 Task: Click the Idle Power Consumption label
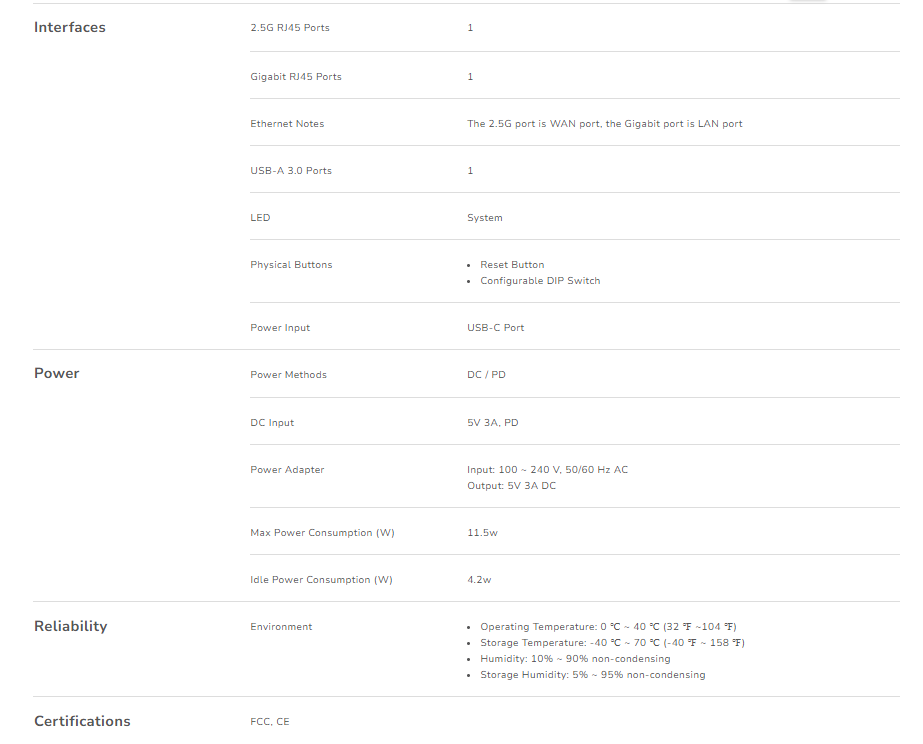[x=321, y=580]
